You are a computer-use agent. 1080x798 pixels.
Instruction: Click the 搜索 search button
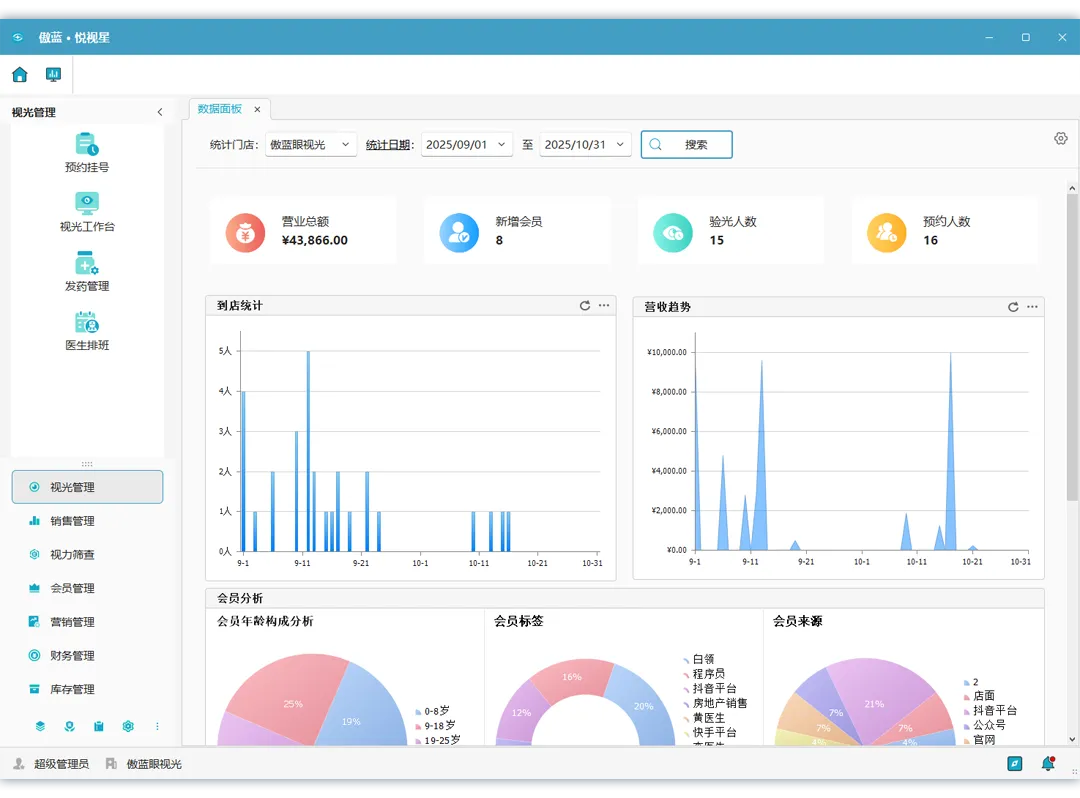click(x=686, y=145)
